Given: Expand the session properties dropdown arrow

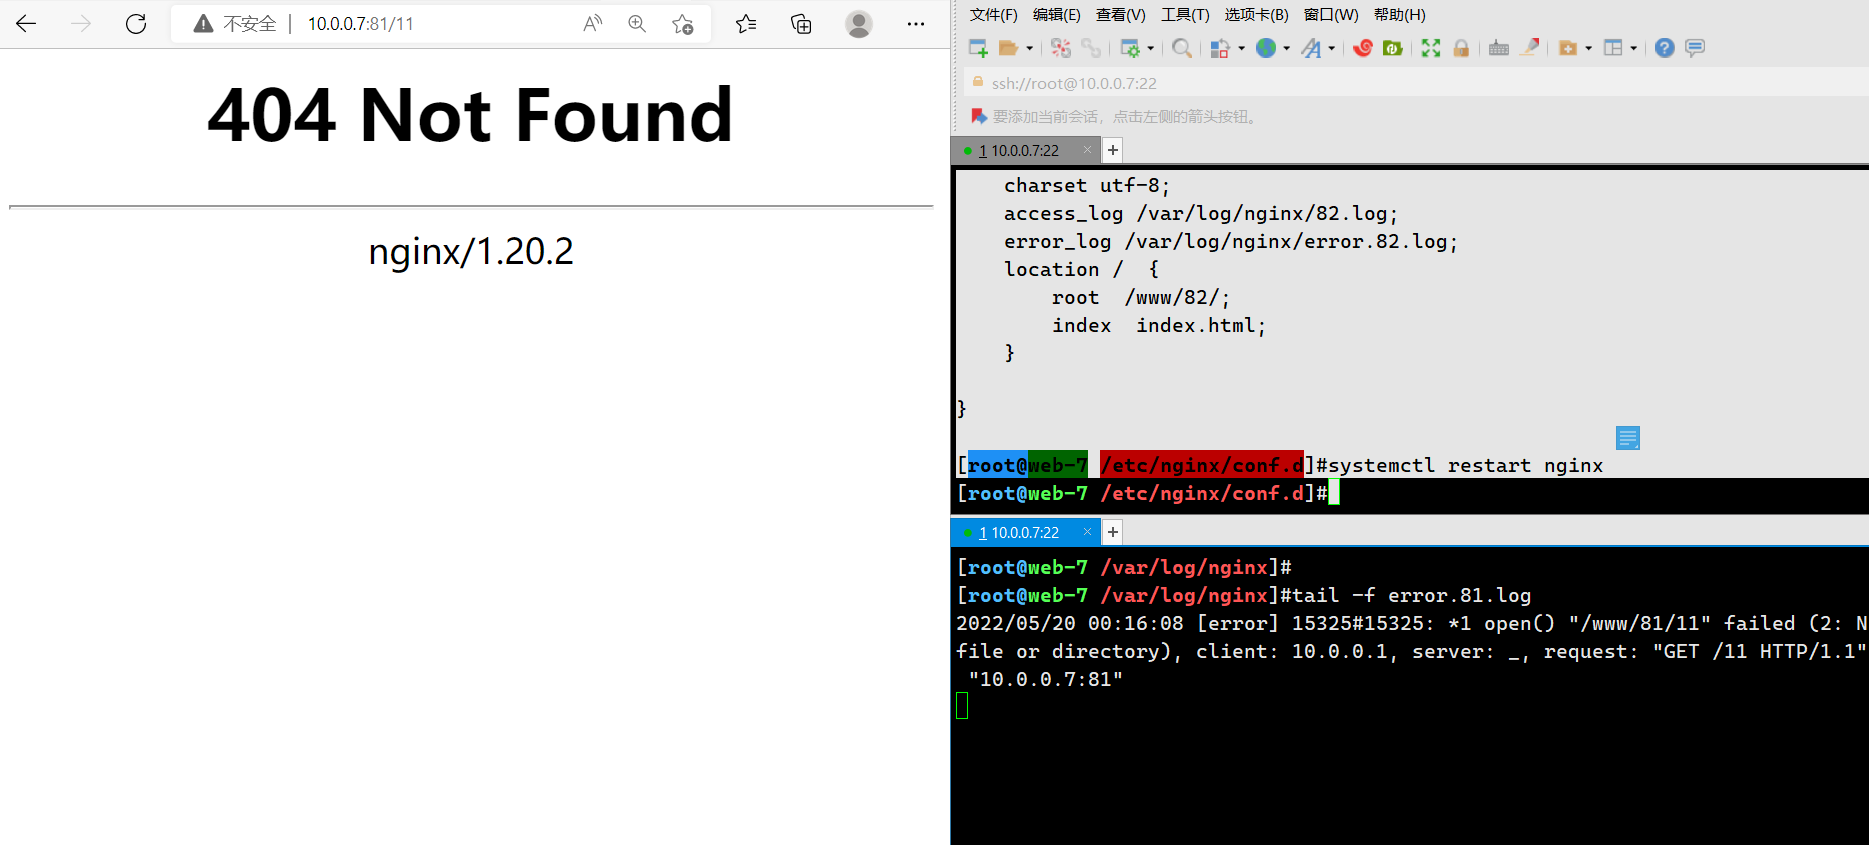Looking at the screenshot, I should click(x=1151, y=48).
